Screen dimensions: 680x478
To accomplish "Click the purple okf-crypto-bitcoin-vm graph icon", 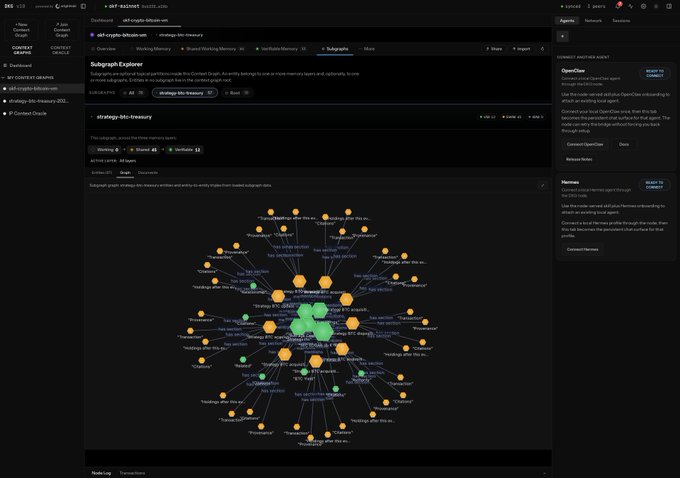I will click(92, 35).
